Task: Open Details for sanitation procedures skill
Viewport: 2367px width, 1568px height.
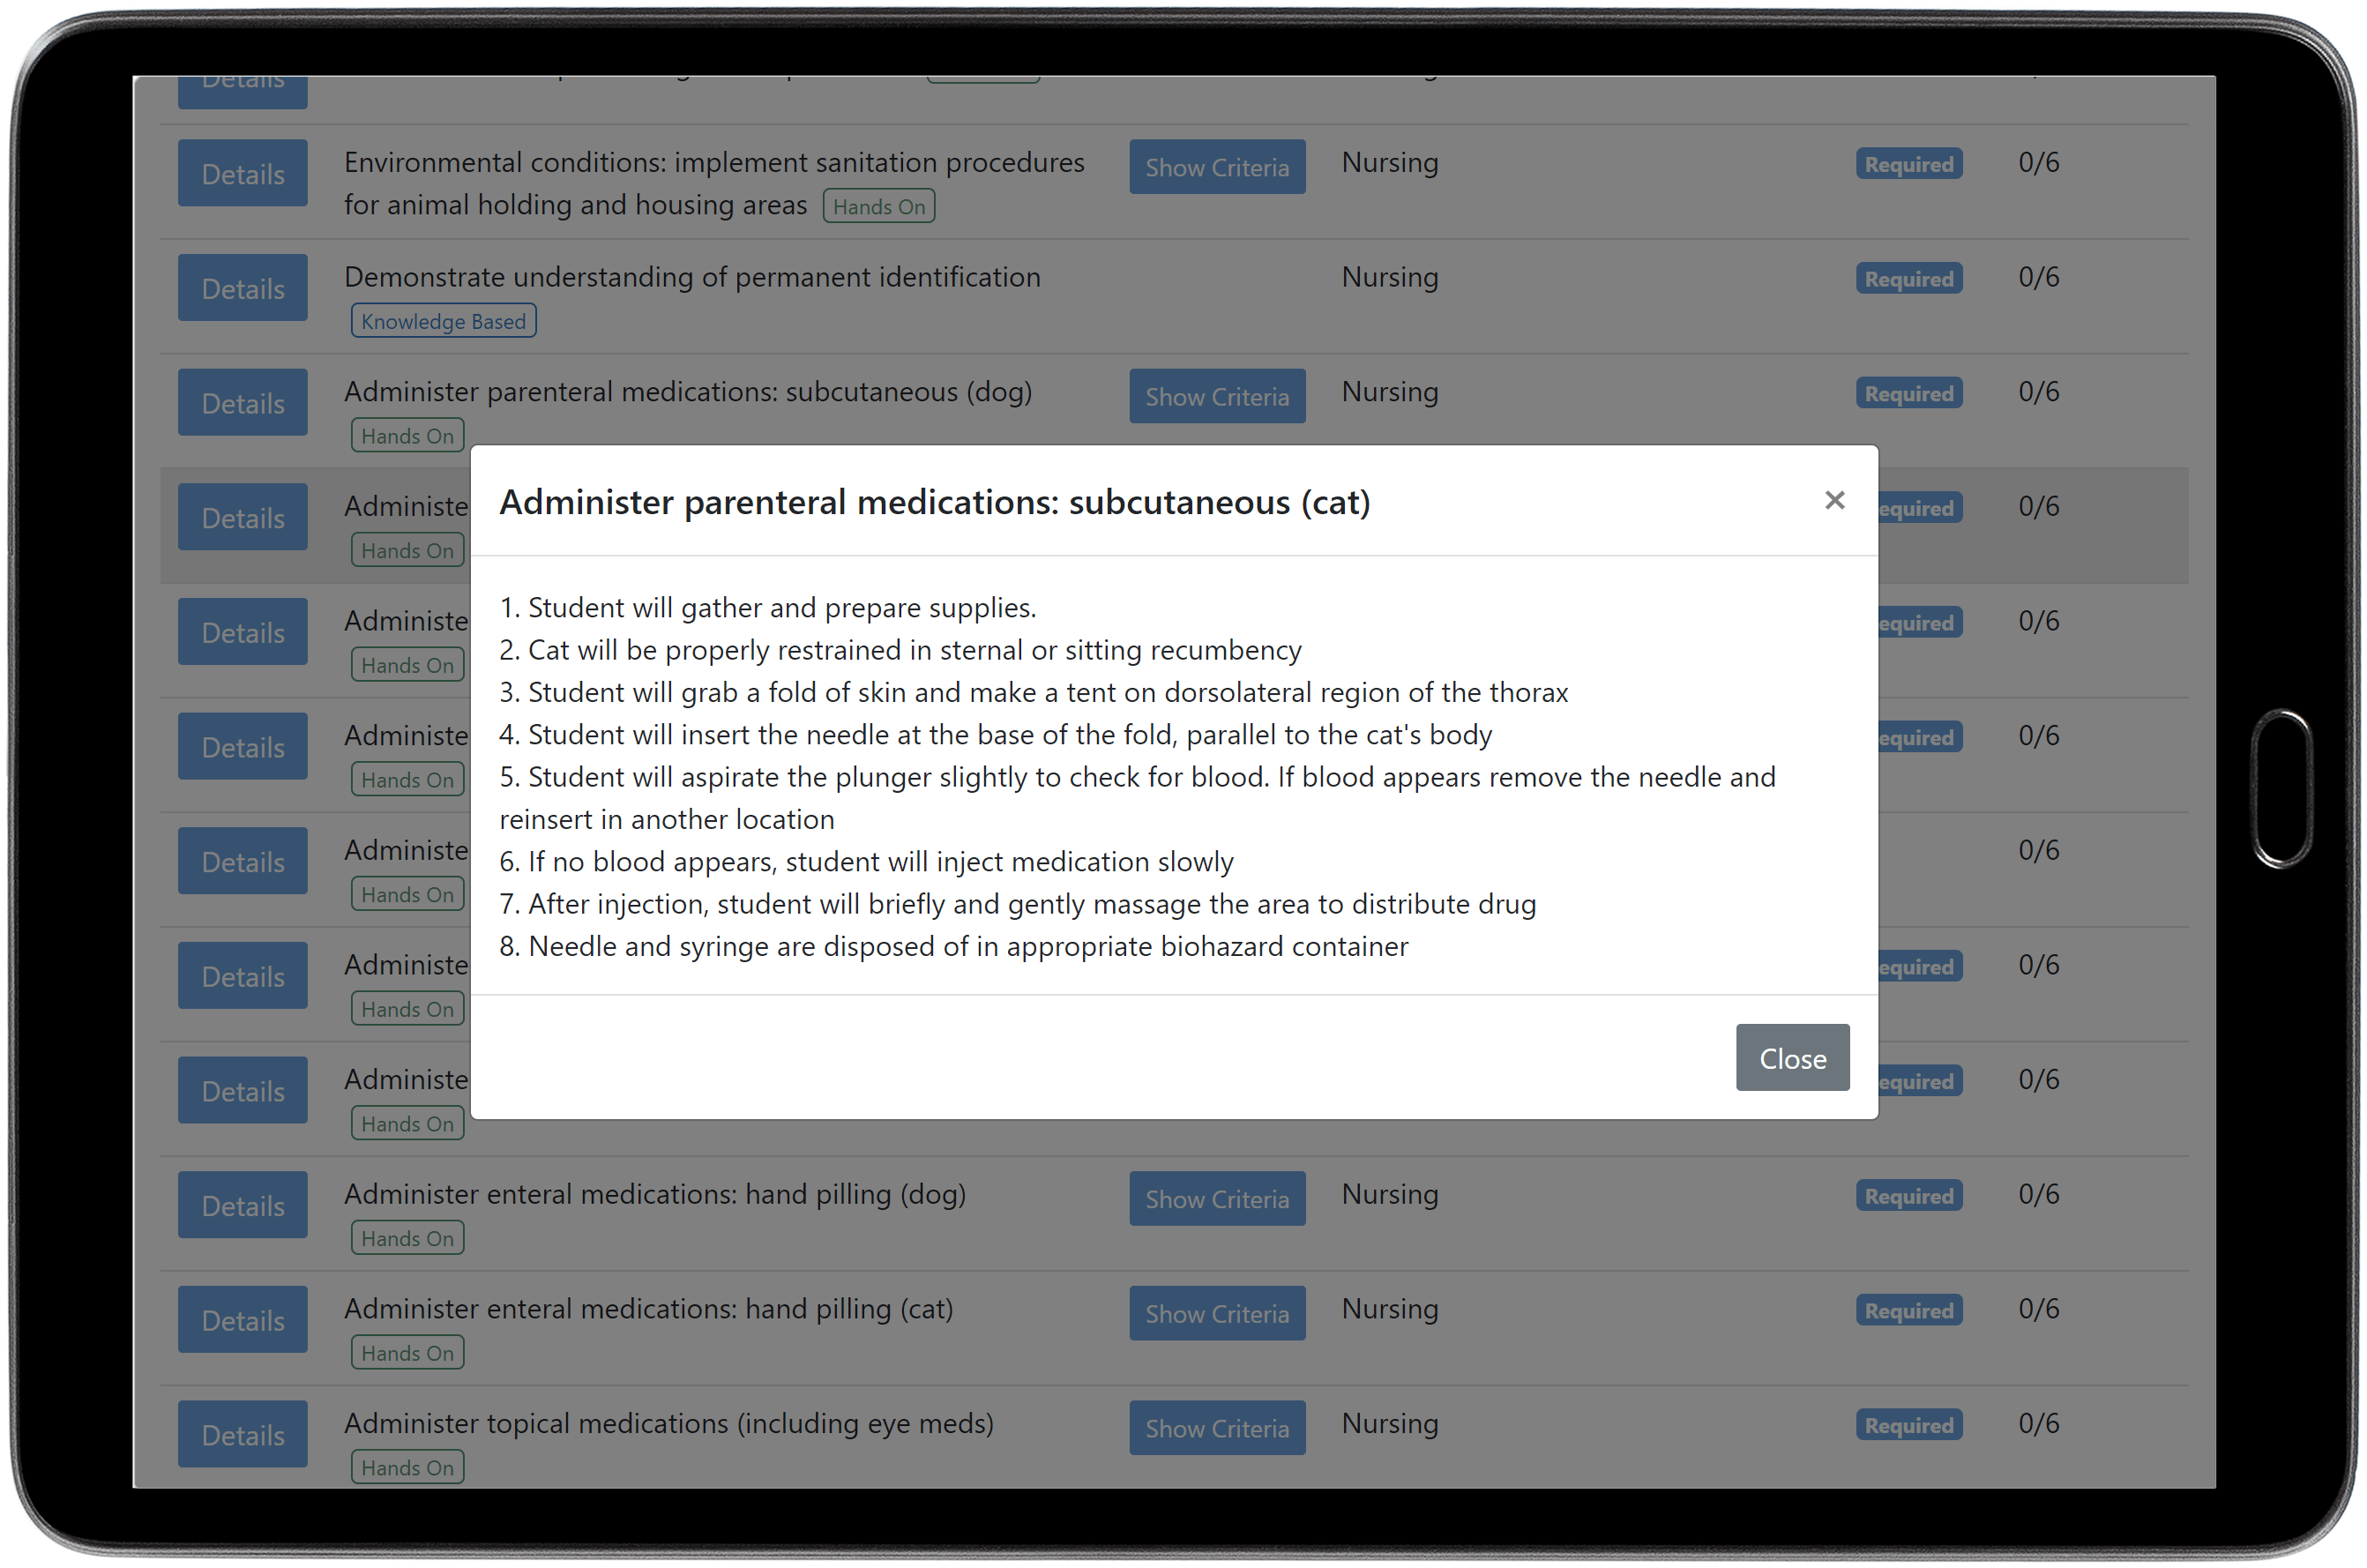Action: pyautogui.click(x=242, y=173)
